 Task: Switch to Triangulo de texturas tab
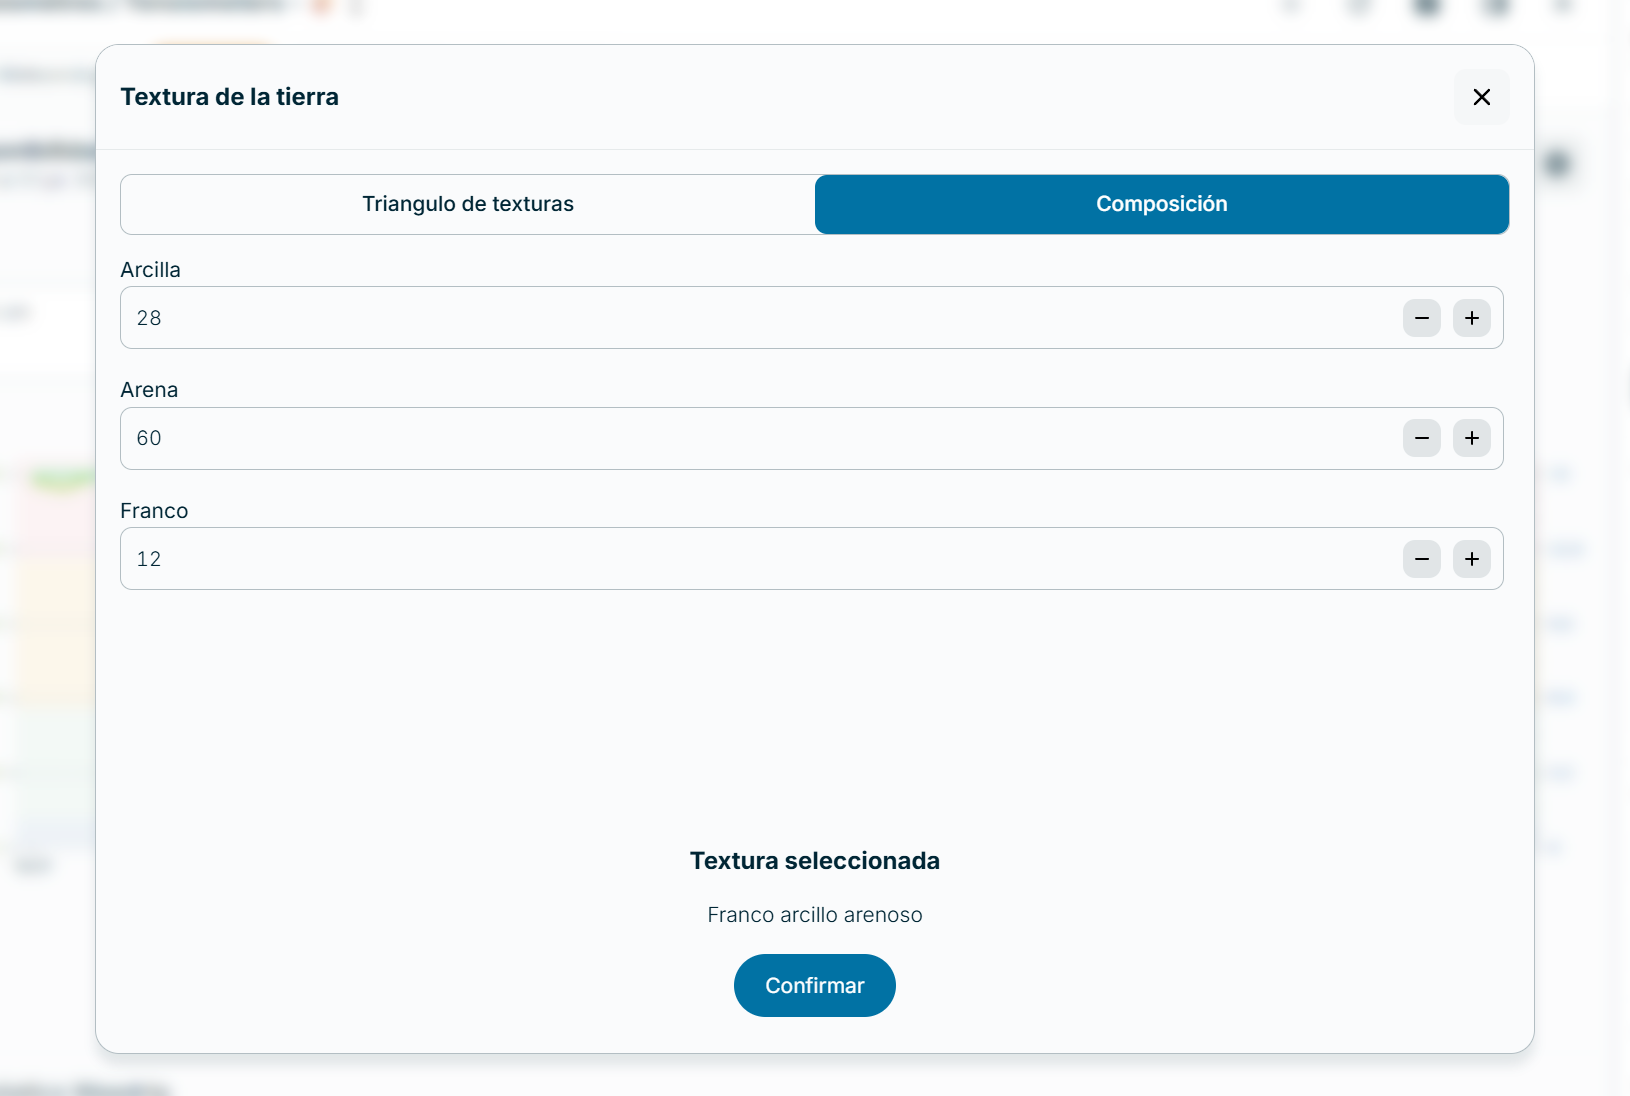point(468,204)
